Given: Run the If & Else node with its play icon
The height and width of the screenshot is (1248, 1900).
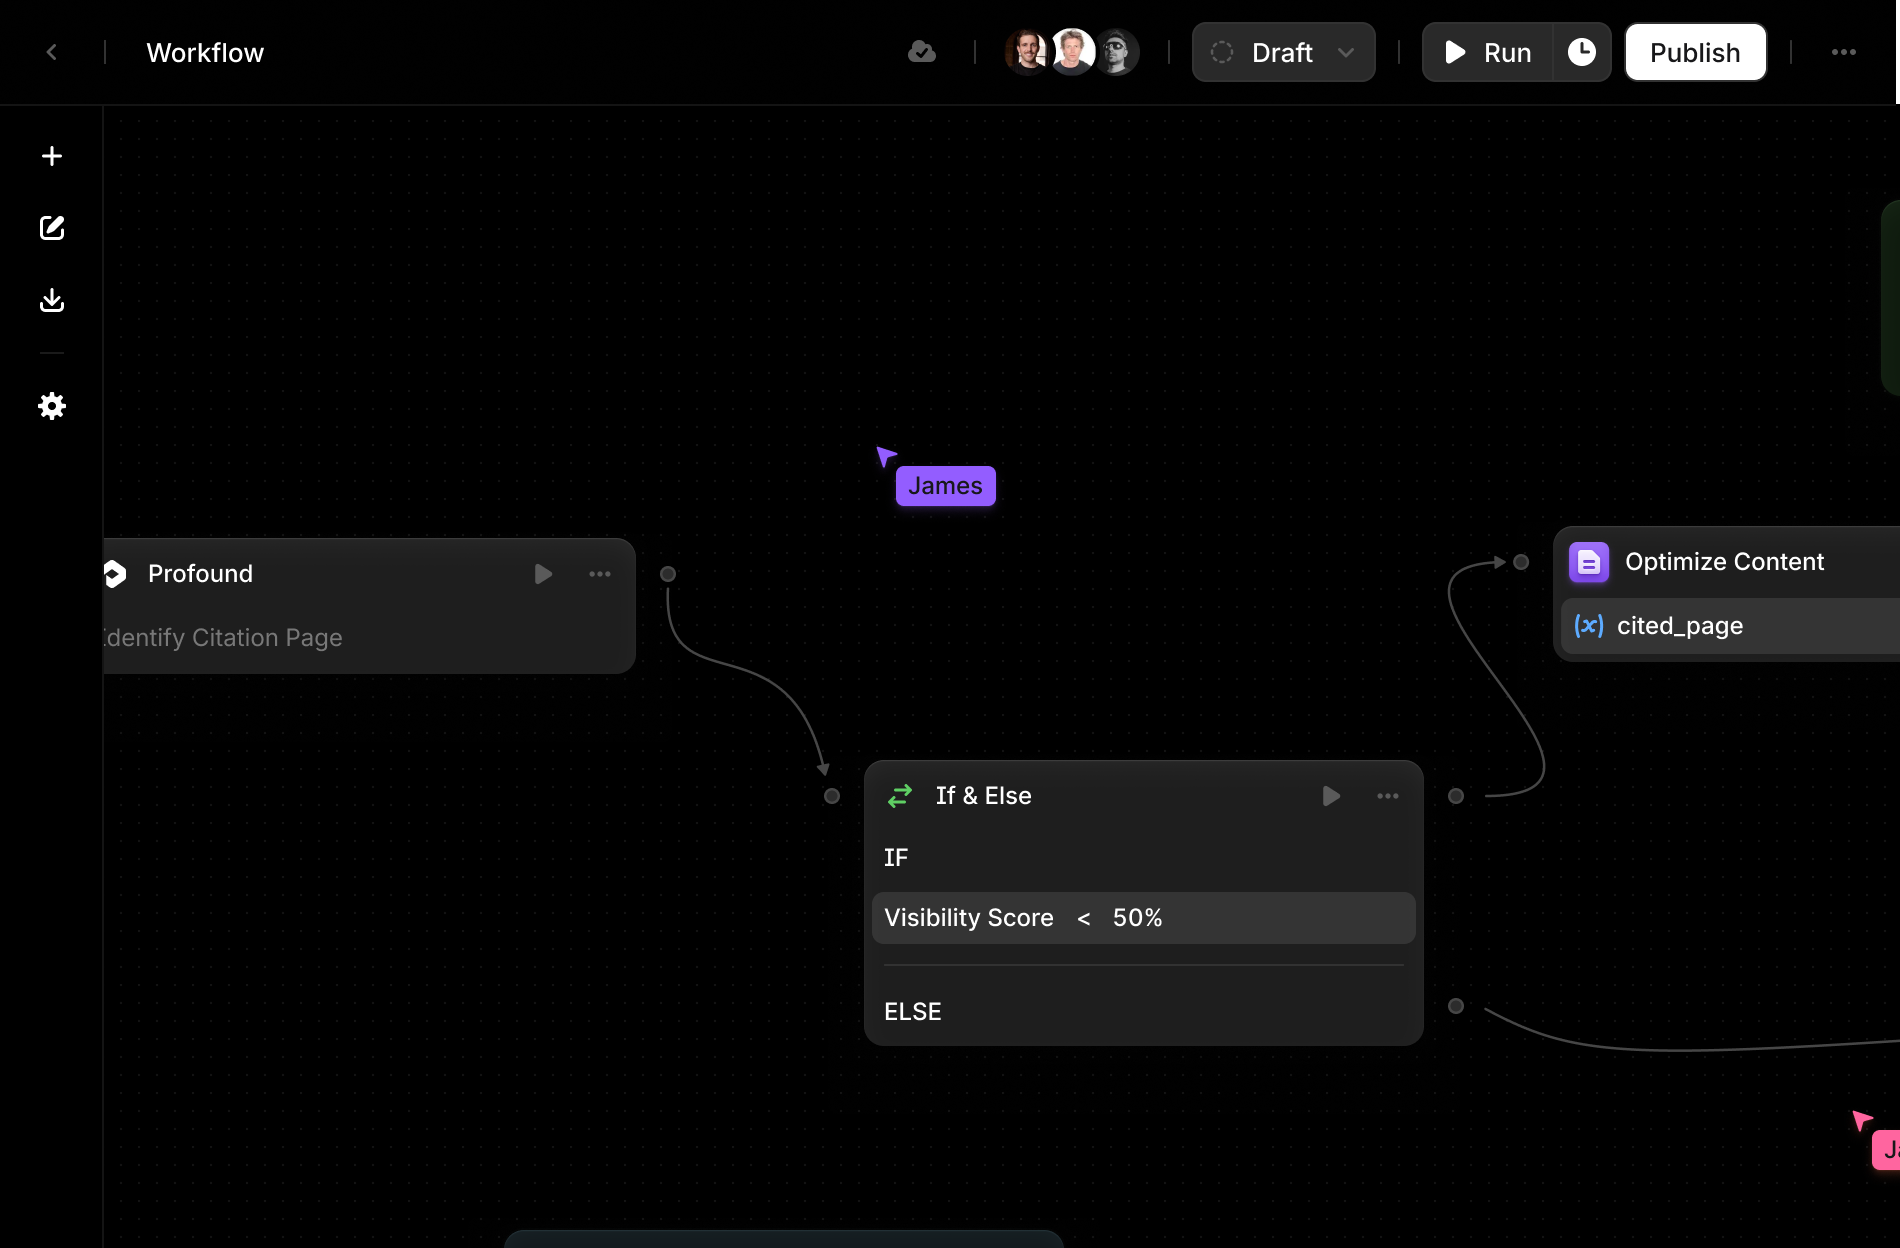Looking at the screenshot, I should (x=1331, y=796).
